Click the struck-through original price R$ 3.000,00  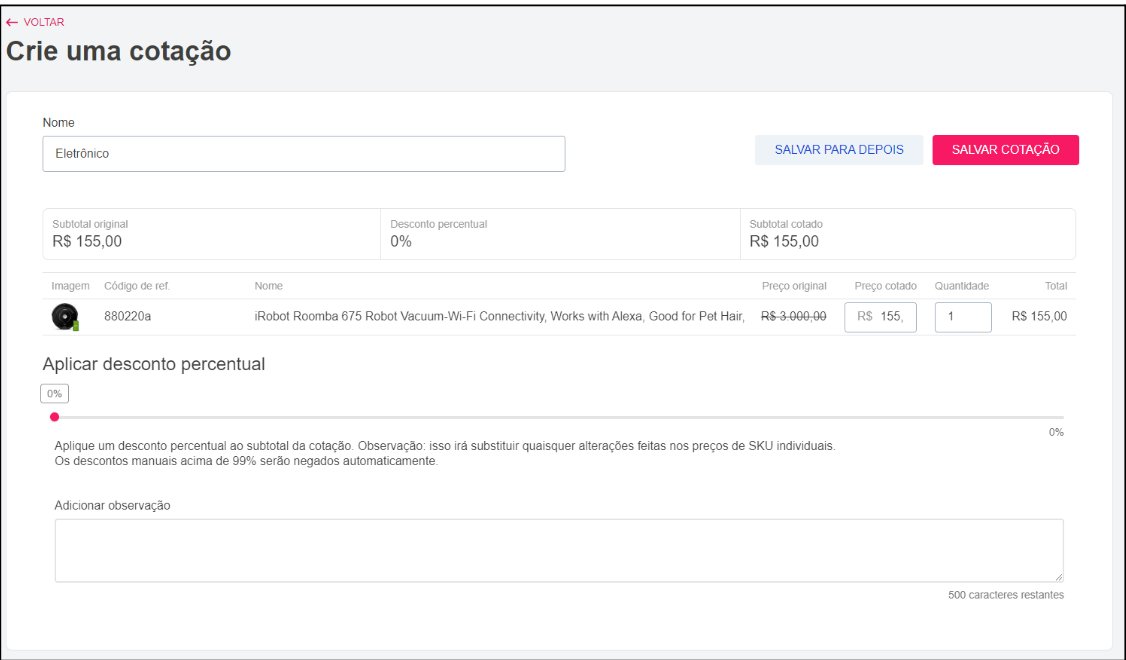[x=793, y=317]
